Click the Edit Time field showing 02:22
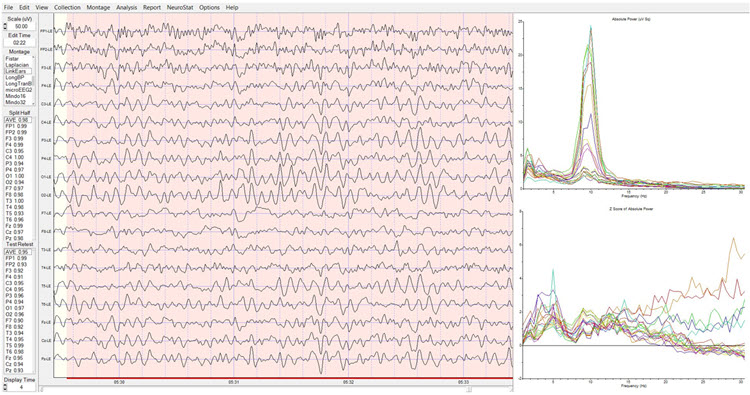Screen dimensions: 750x395 19,43
